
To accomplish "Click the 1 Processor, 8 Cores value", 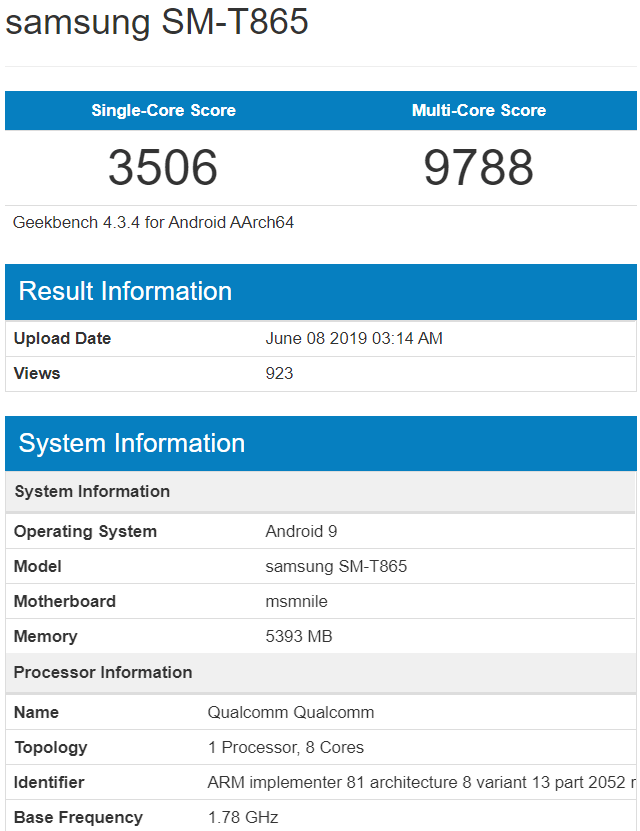I will pos(286,747).
